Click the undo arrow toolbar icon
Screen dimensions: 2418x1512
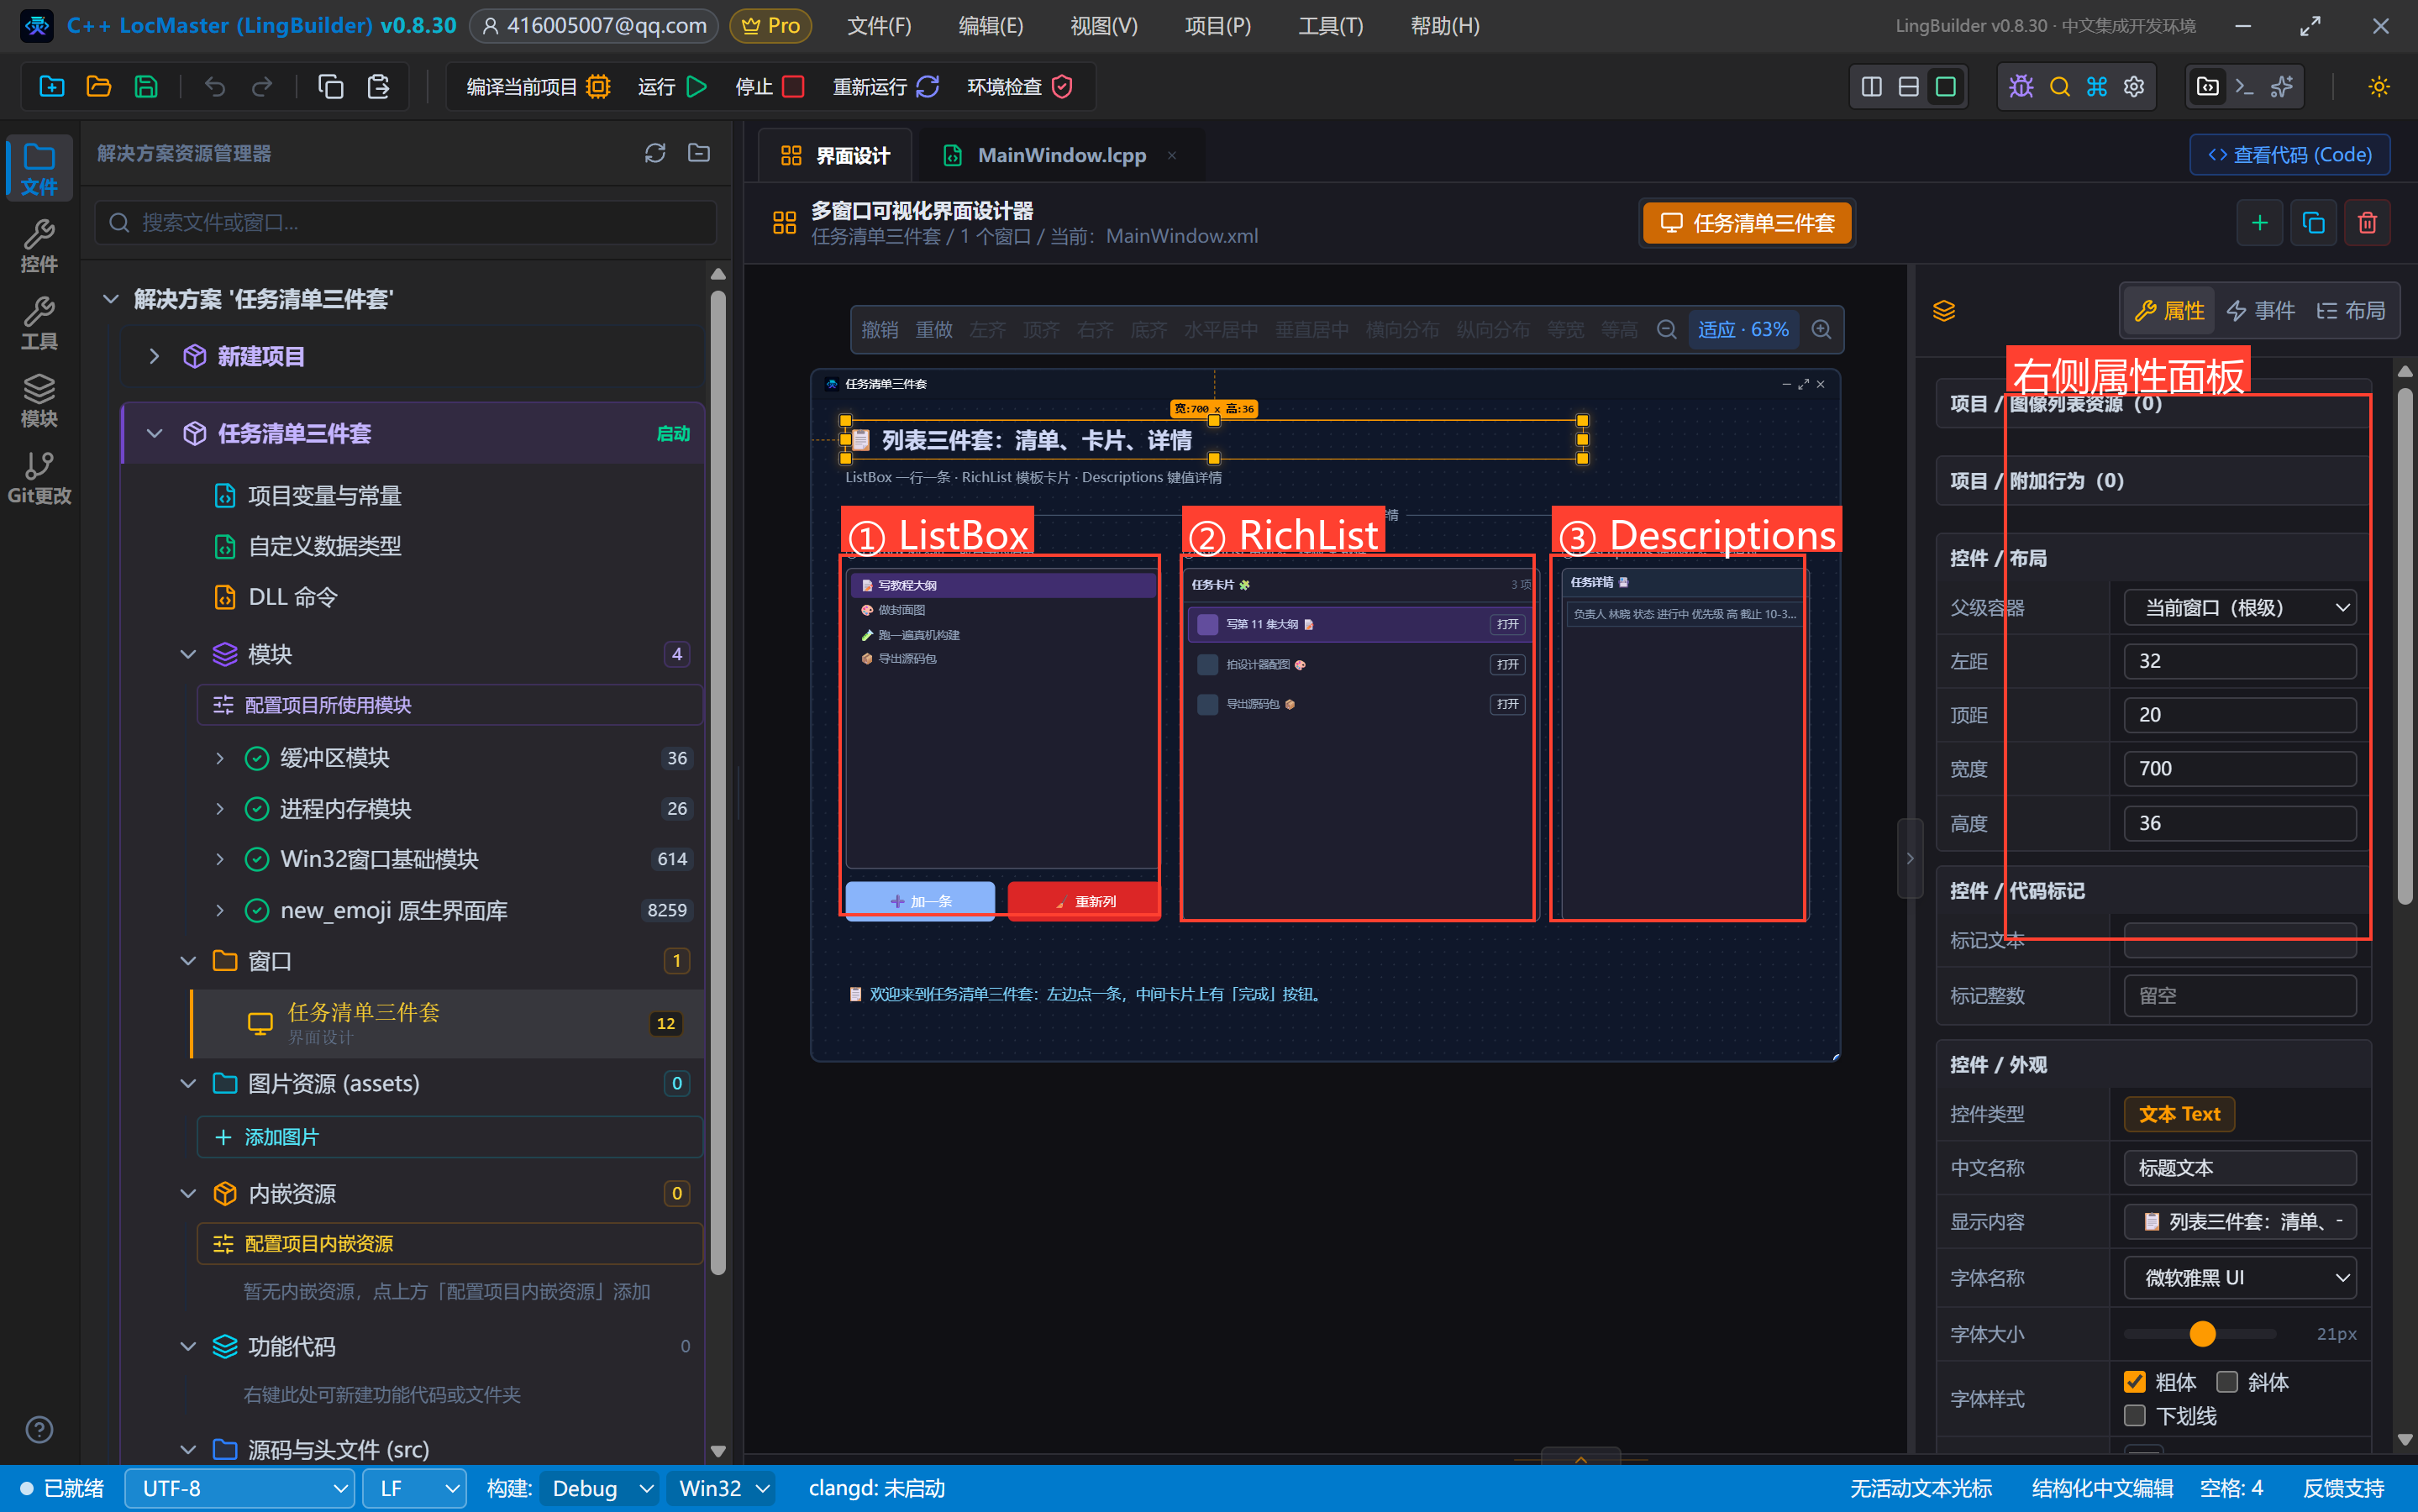[x=215, y=87]
